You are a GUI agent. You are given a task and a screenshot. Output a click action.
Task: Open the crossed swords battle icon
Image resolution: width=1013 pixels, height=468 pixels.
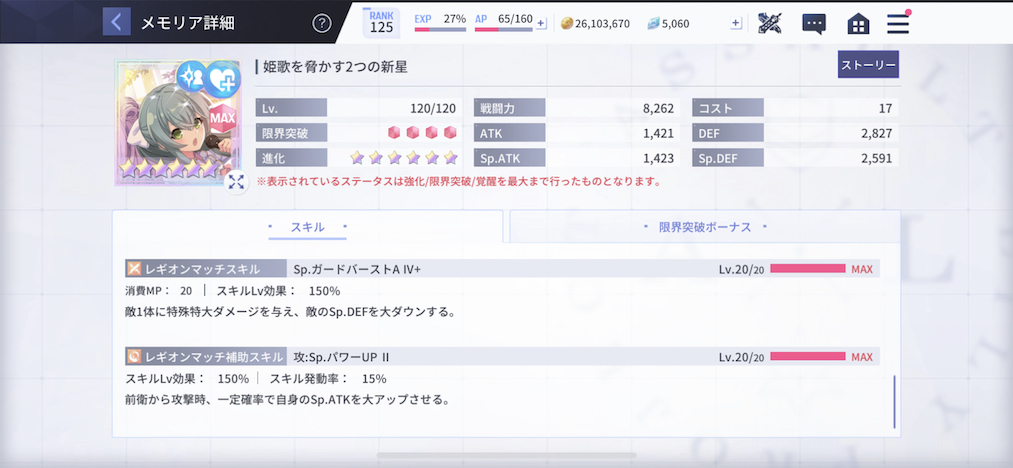[769, 23]
